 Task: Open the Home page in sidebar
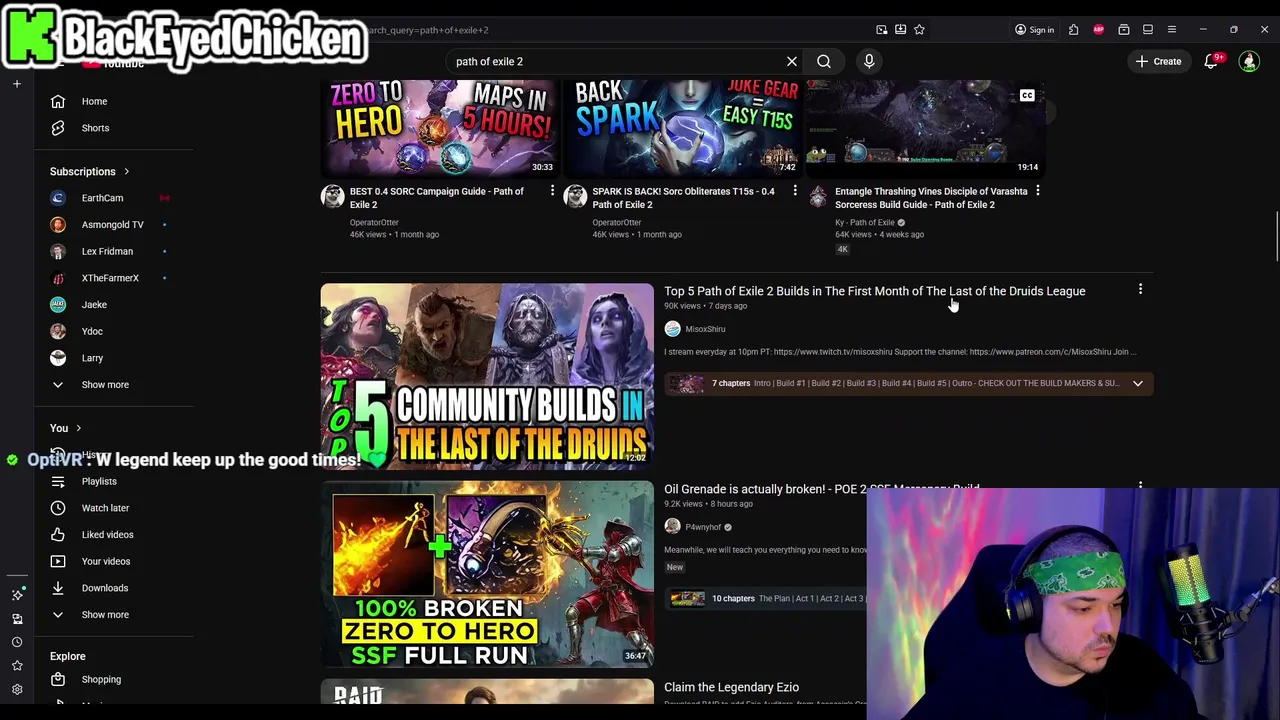[94, 101]
